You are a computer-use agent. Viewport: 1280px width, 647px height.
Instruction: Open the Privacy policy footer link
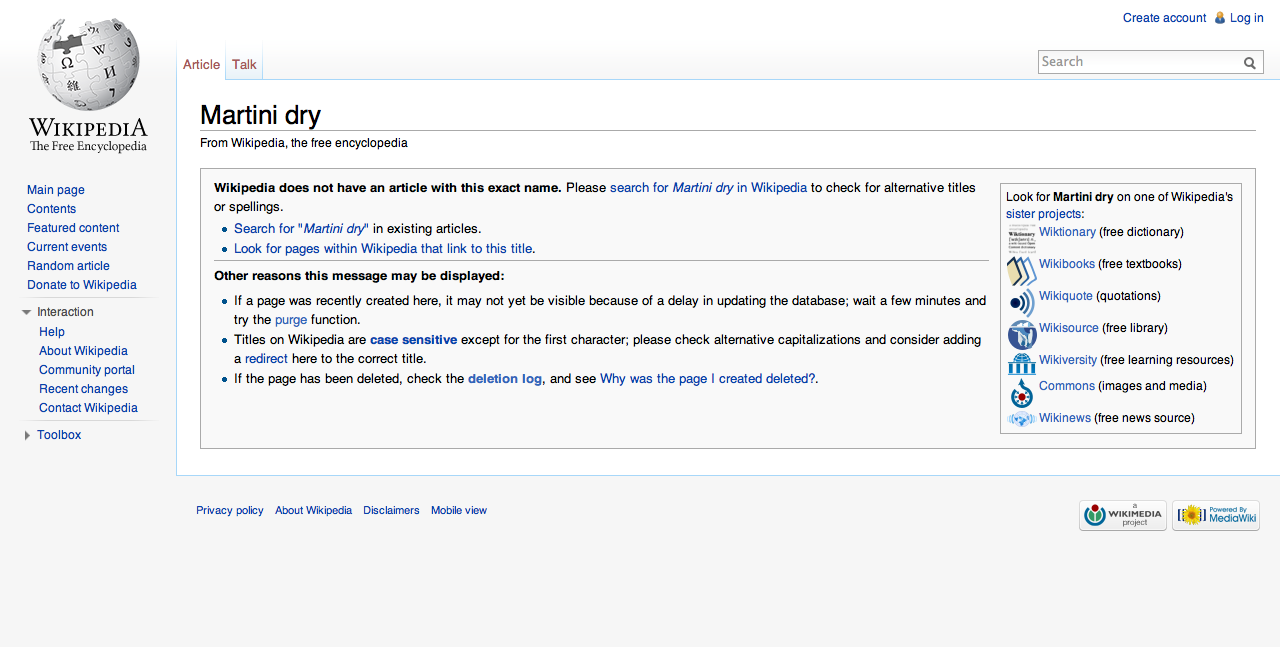(230, 511)
